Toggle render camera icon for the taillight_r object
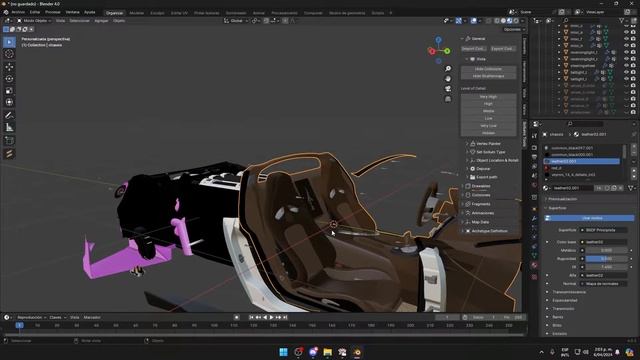This screenshot has width=640, height=360. [633, 79]
